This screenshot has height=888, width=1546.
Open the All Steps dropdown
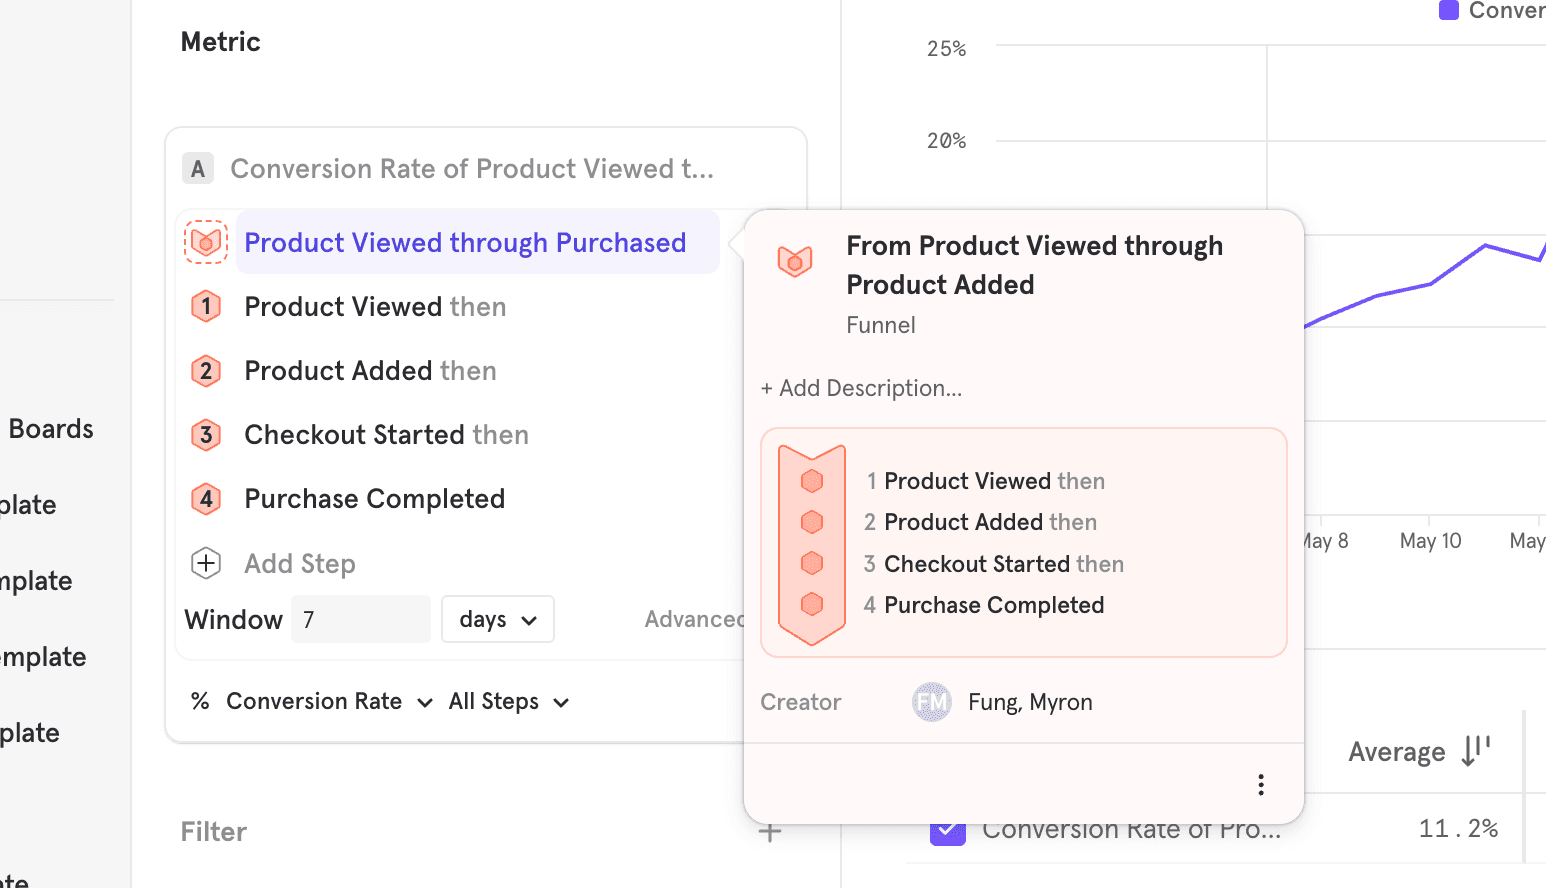pyautogui.click(x=508, y=702)
